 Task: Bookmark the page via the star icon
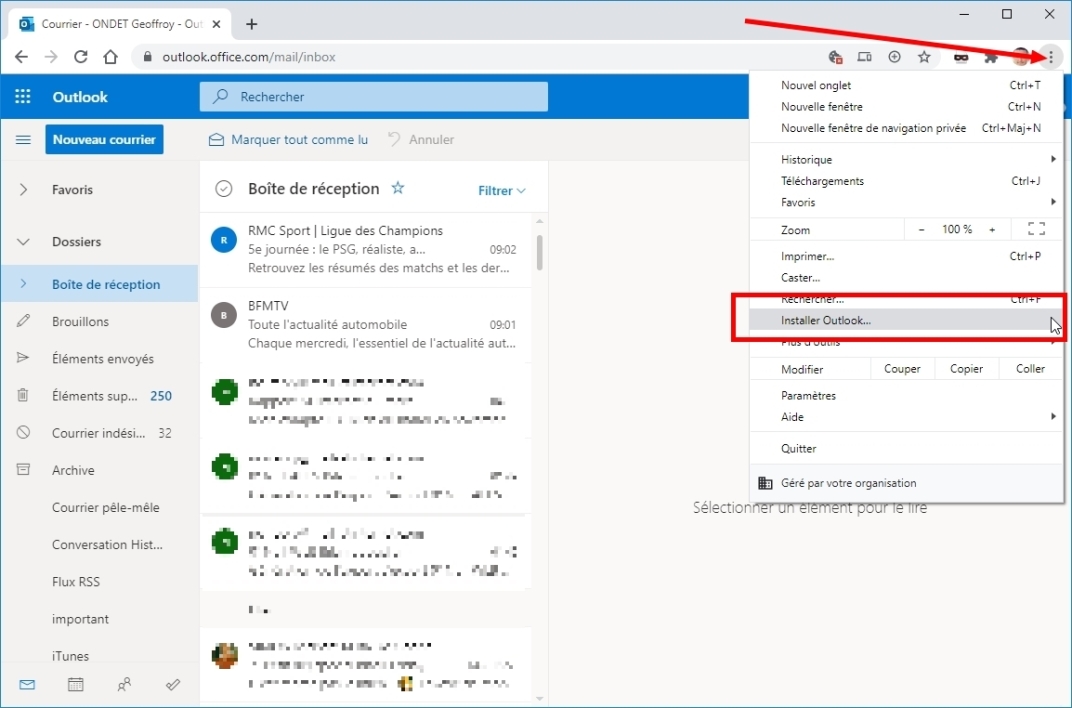click(x=924, y=57)
